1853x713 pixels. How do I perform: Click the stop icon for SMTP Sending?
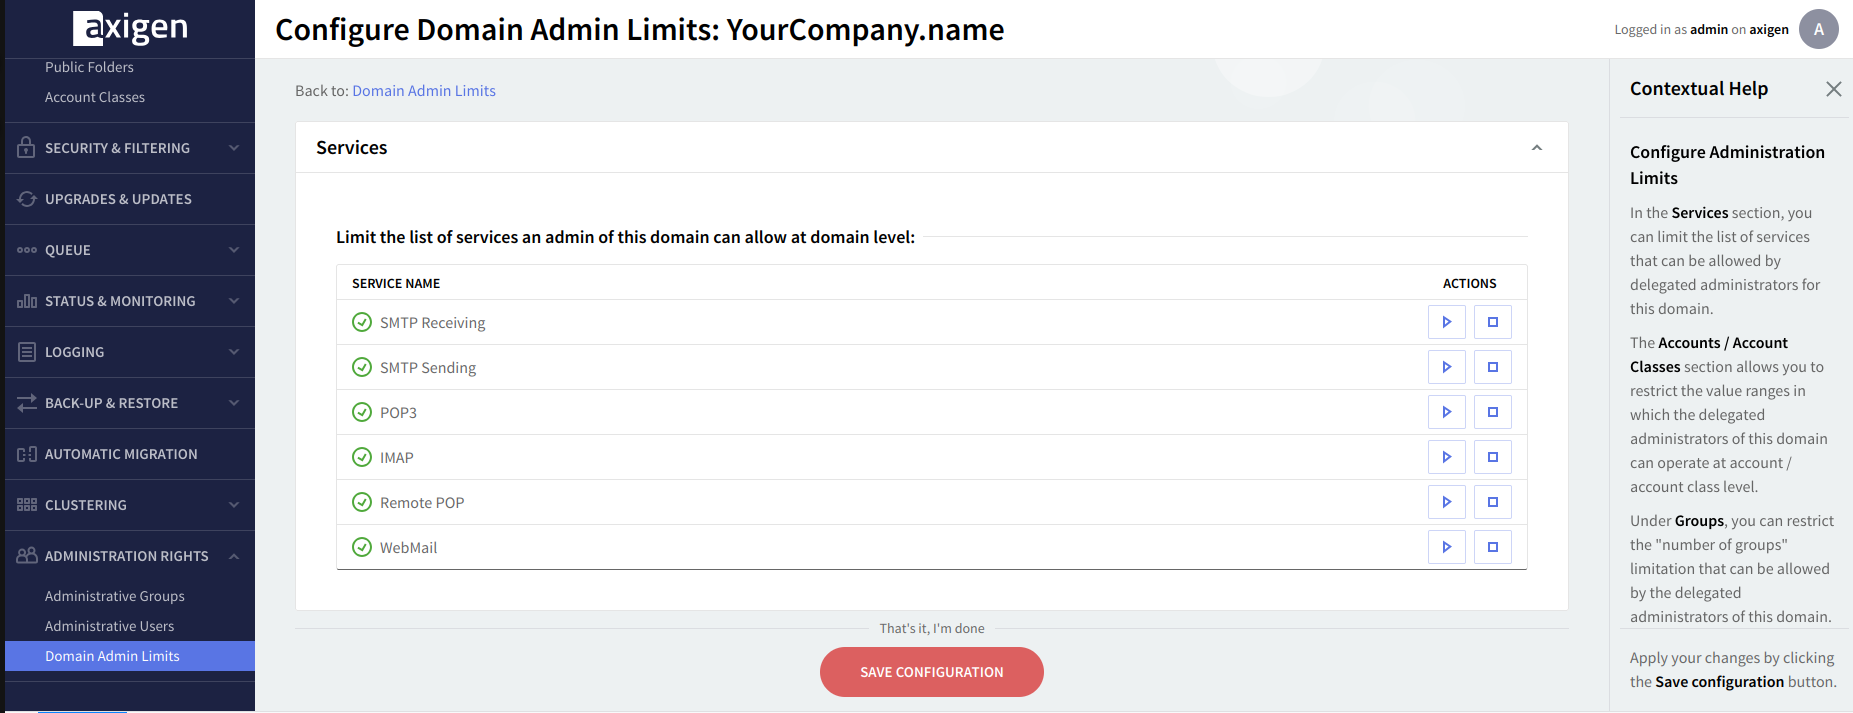point(1492,367)
